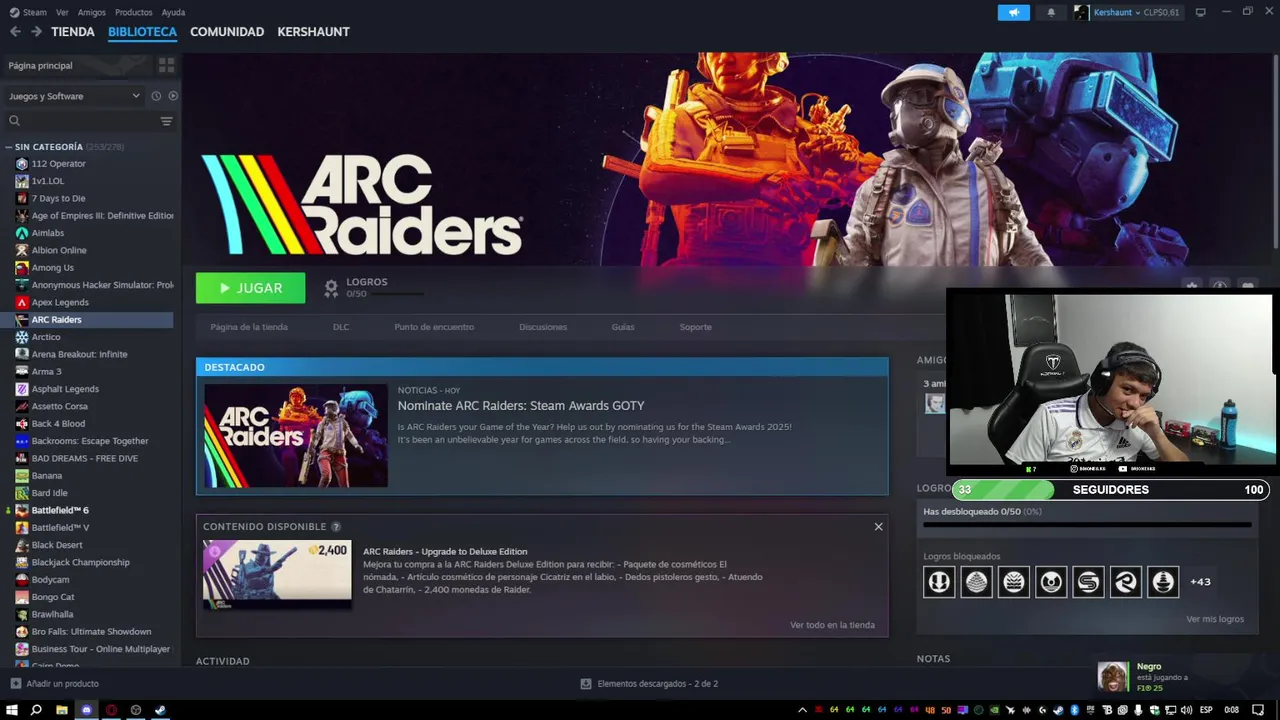Go back with the left arrow
This screenshot has height=720, width=1280.
(15, 32)
